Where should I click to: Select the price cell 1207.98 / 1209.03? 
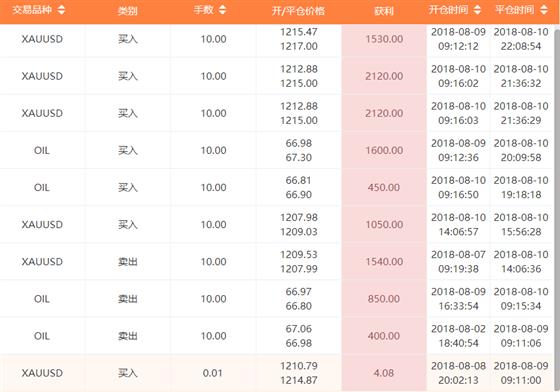(x=299, y=225)
